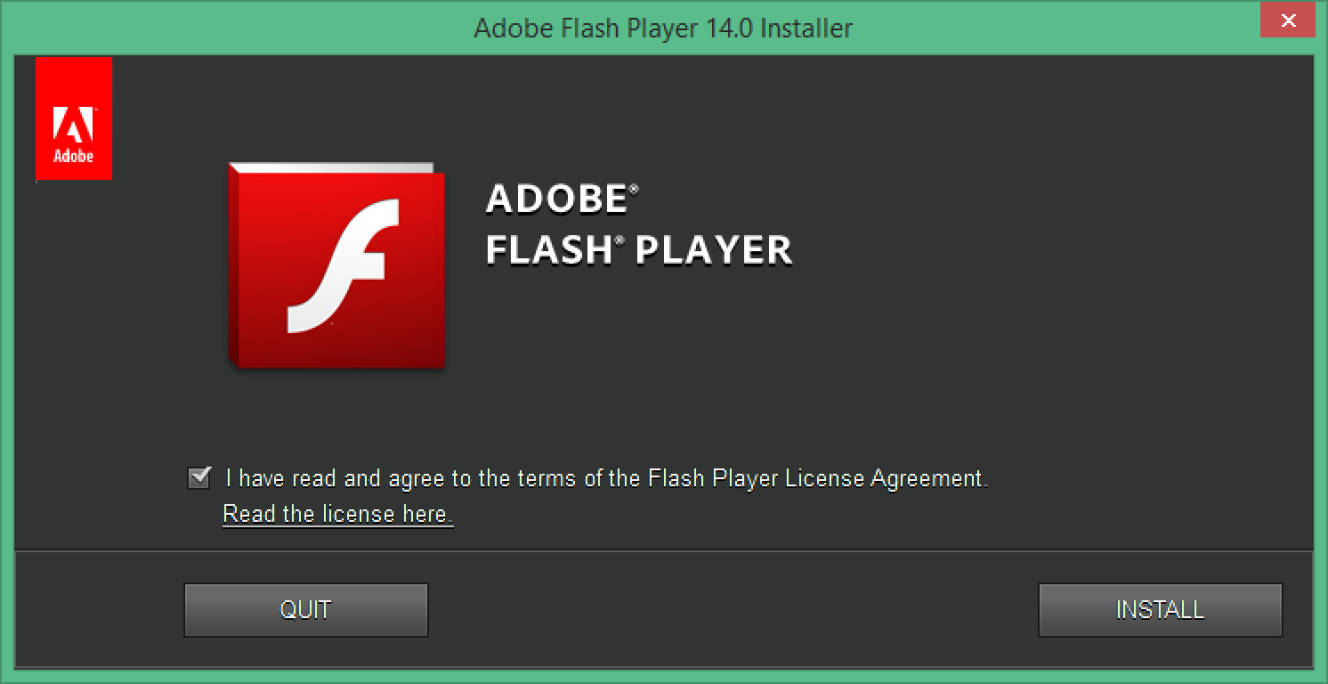
Task: Uncheck the license agreement checkbox
Action: coord(199,477)
